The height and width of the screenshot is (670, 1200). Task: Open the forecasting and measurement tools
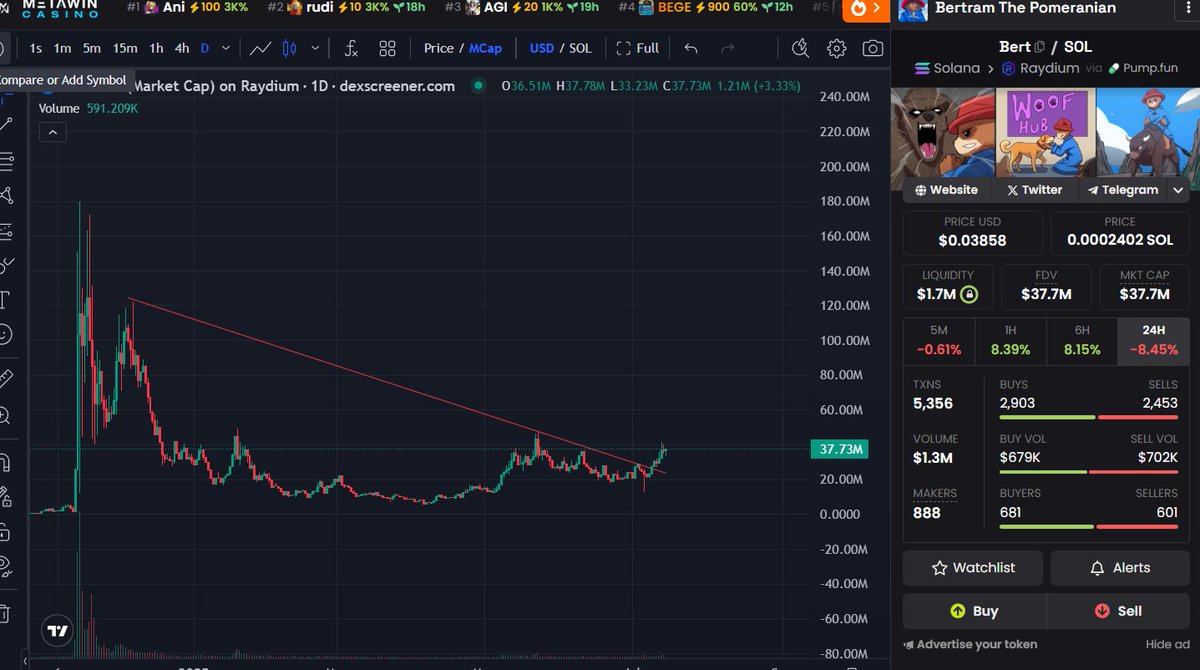5,230
